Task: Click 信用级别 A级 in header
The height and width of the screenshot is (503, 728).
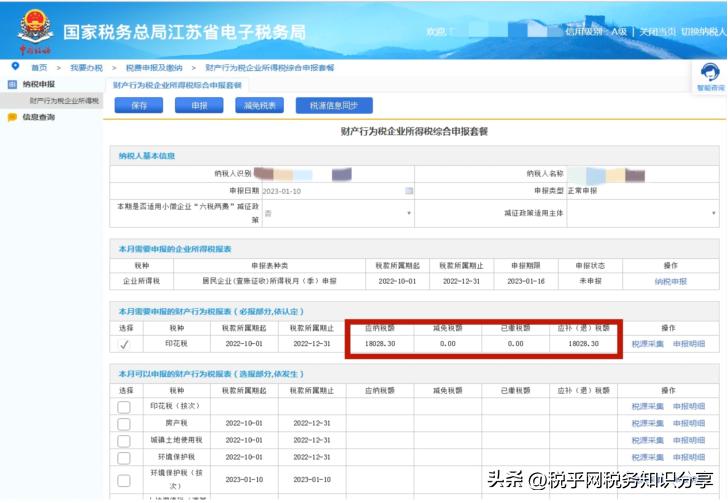Action: [596, 32]
